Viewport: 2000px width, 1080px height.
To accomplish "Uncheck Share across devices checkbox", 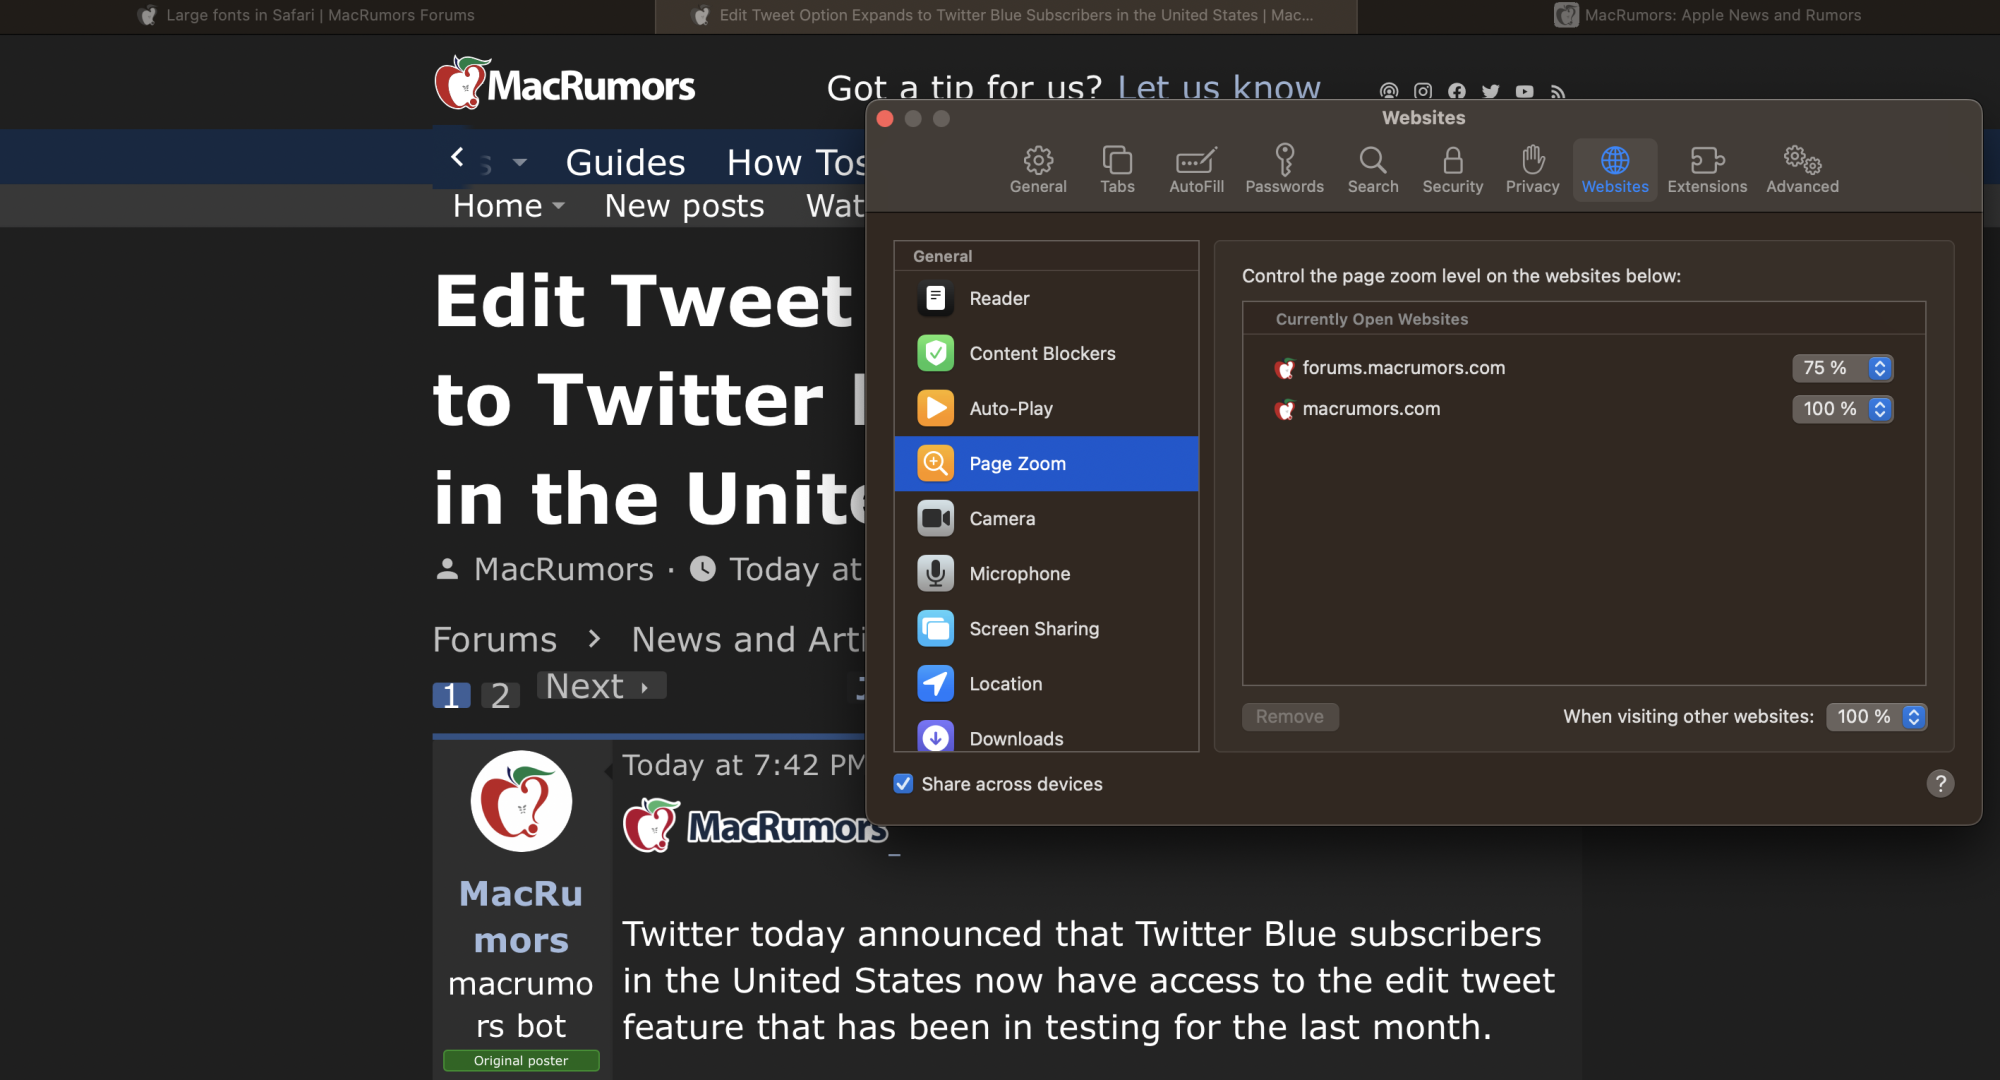I will click(903, 784).
